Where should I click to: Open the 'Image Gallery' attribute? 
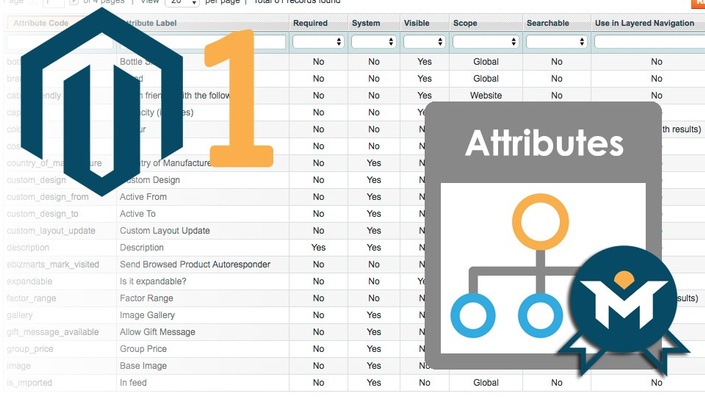147,315
